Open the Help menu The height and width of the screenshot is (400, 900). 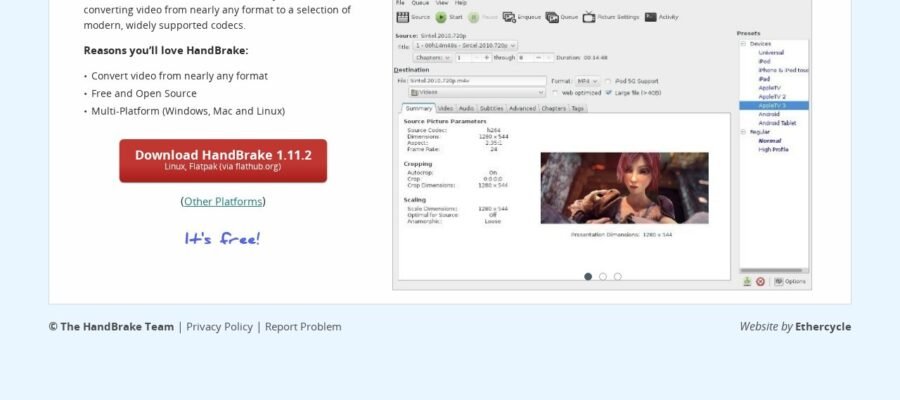pyautogui.click(x=460, y=3)
